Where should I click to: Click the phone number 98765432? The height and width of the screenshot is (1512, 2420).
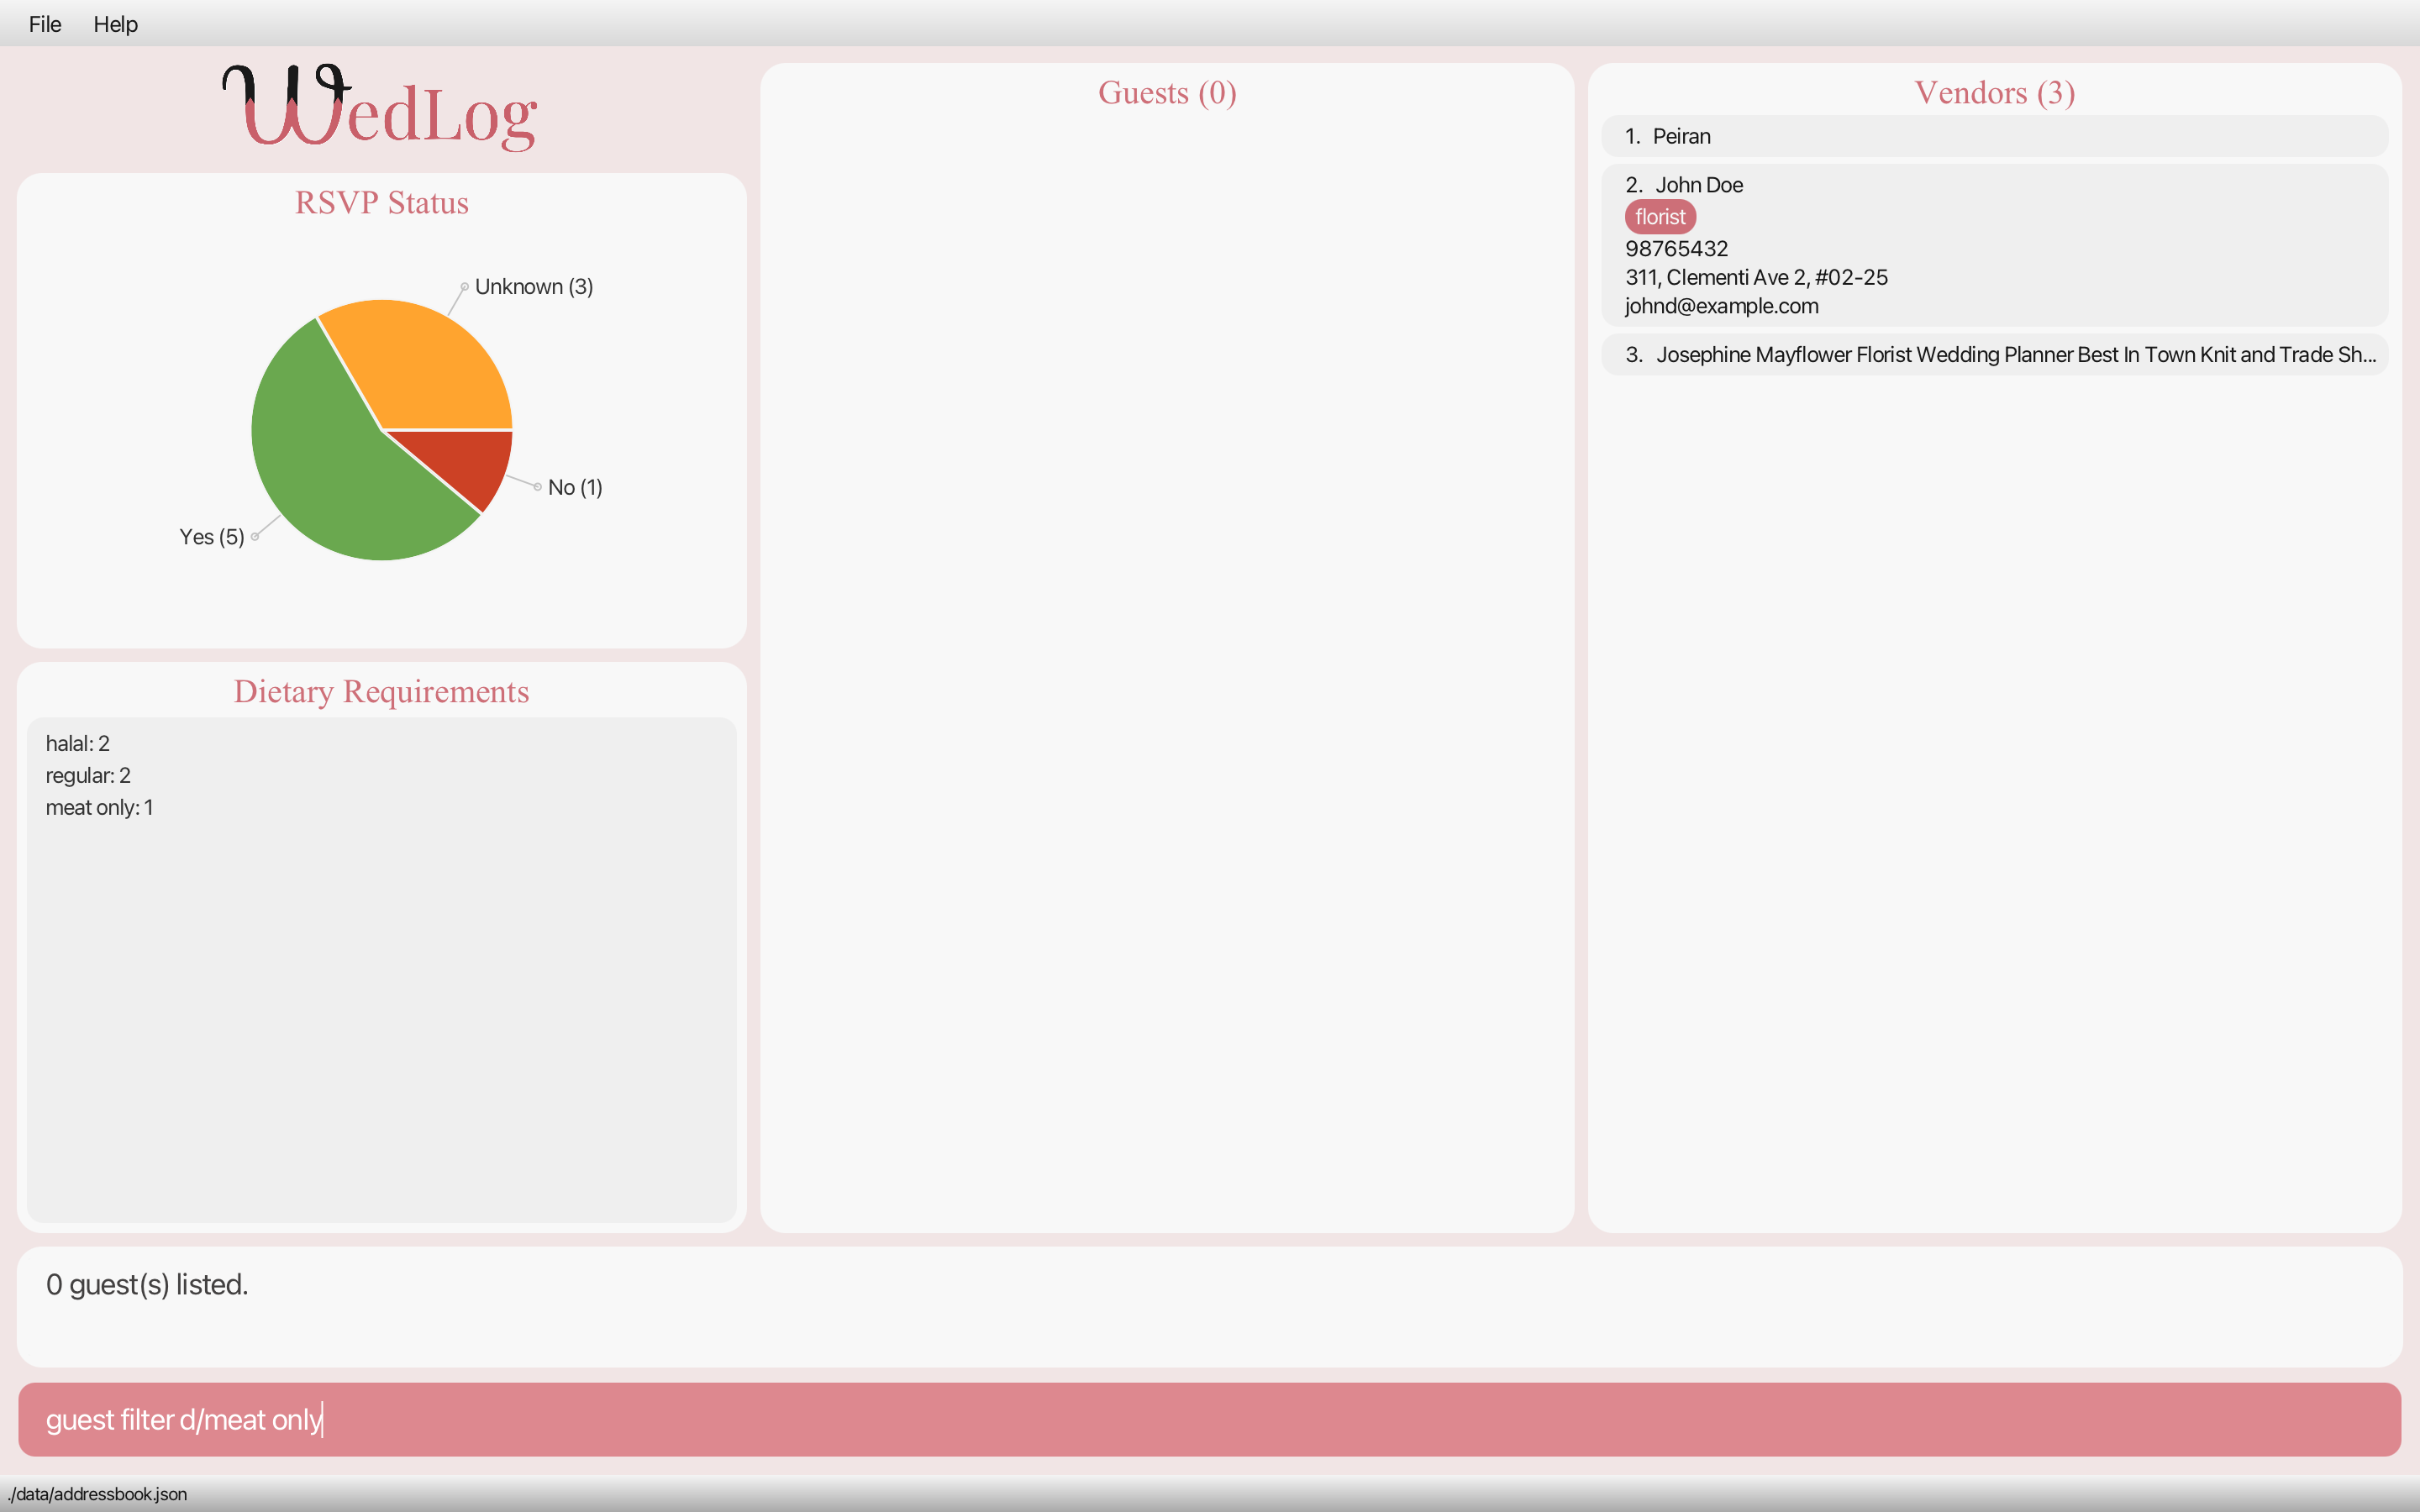coord(1676,249)
